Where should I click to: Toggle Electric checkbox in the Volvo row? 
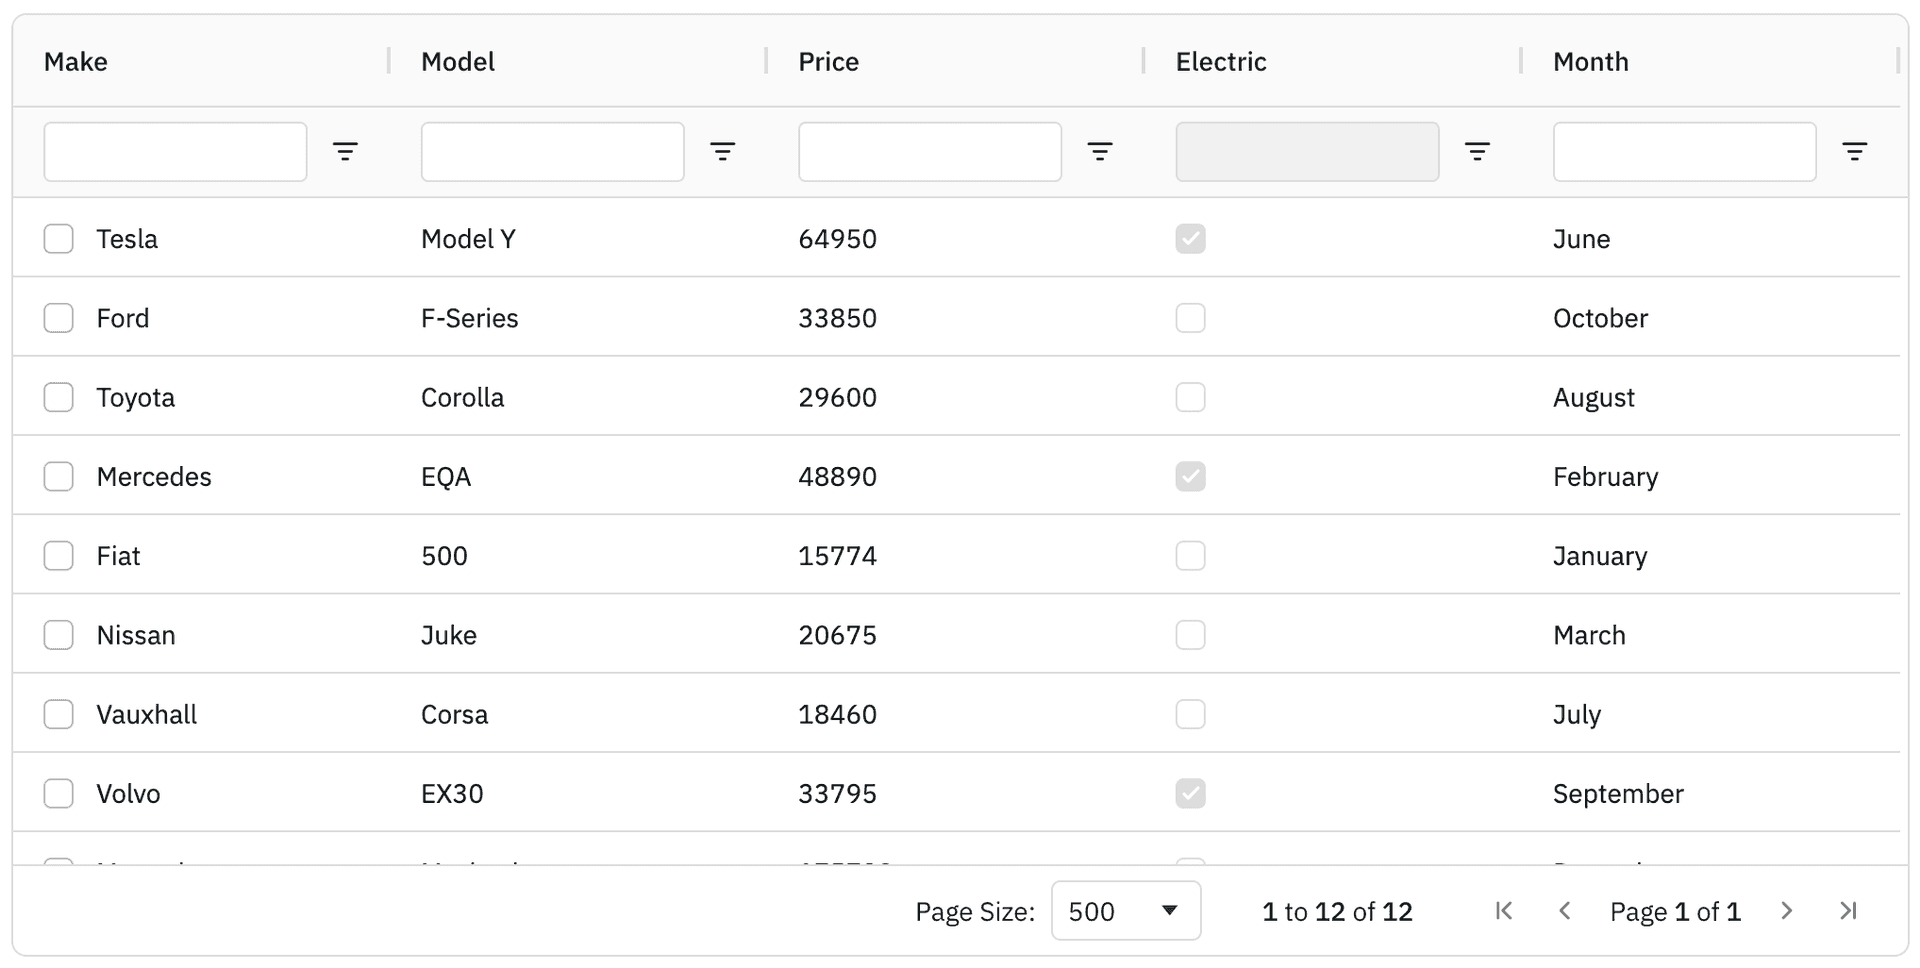pos(1191,793)
